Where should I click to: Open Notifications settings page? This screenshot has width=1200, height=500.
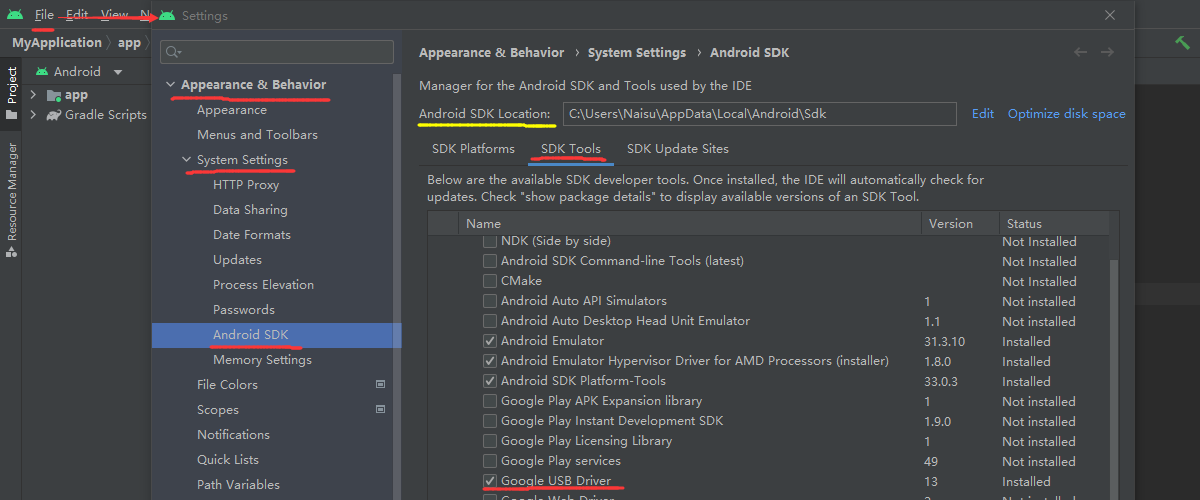[x=233, y=435]
